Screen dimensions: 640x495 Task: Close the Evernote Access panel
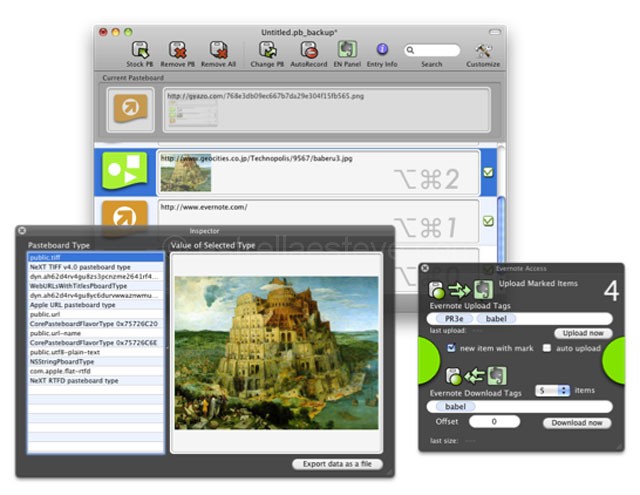[x=425, y=268]
